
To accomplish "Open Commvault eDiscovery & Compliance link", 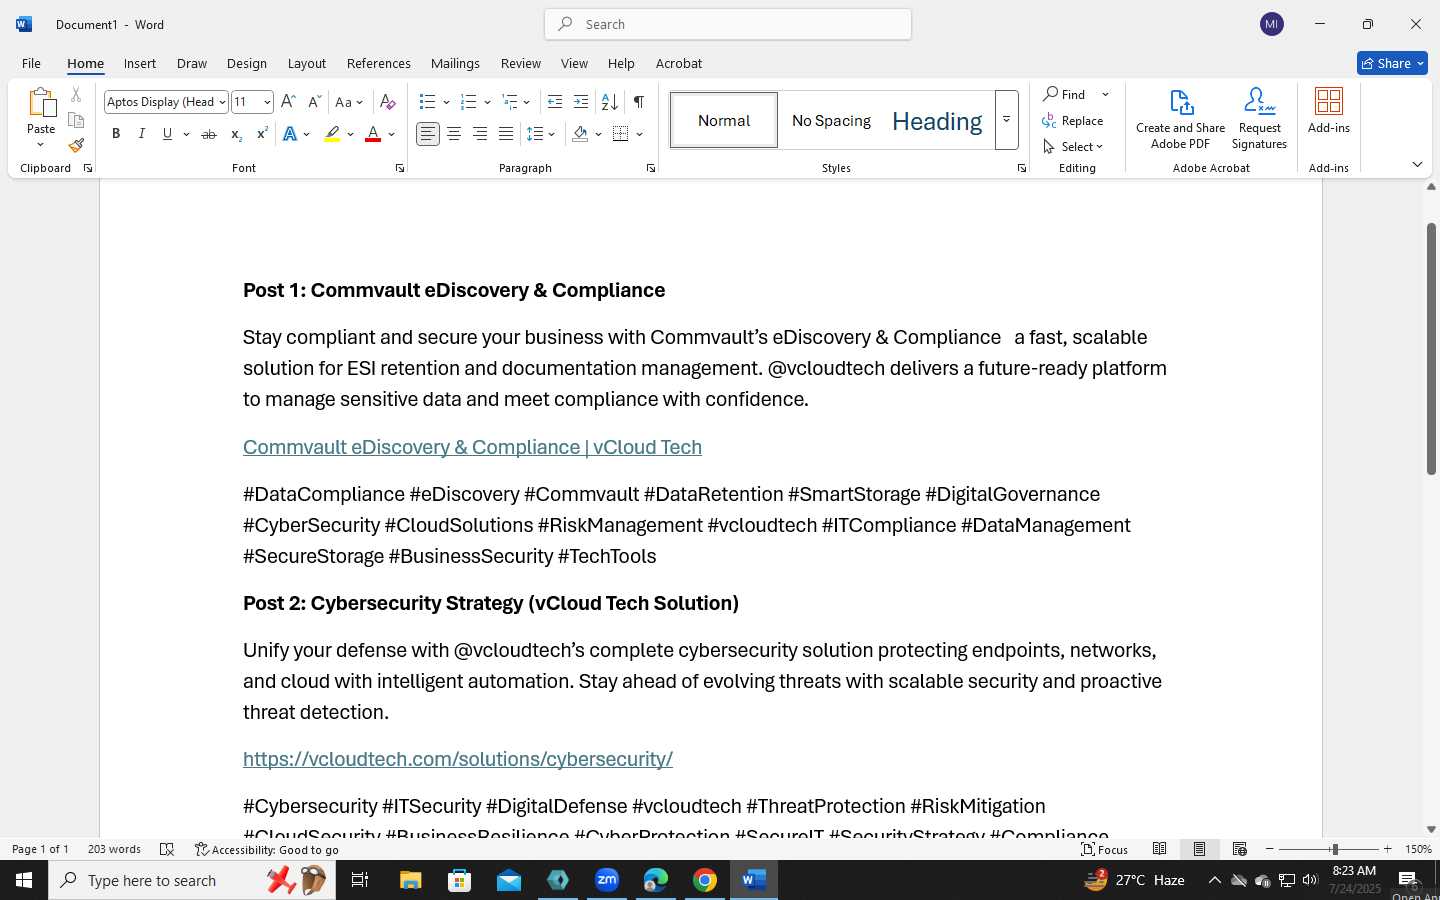I will [x=472, y=447].
